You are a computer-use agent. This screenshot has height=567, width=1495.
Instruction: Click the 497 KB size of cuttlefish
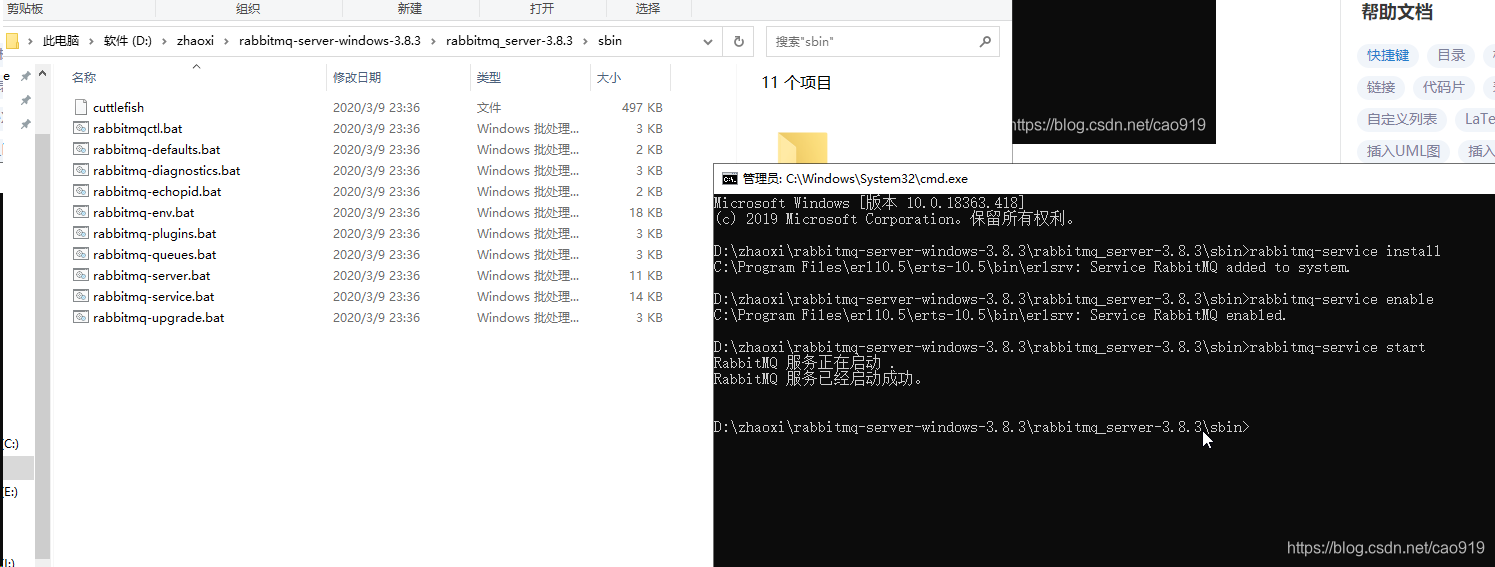pos(642,107)
